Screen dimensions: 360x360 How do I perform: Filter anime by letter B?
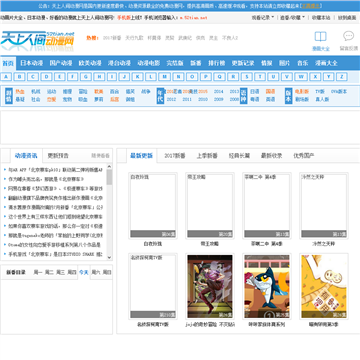click(x=19, y=77)
